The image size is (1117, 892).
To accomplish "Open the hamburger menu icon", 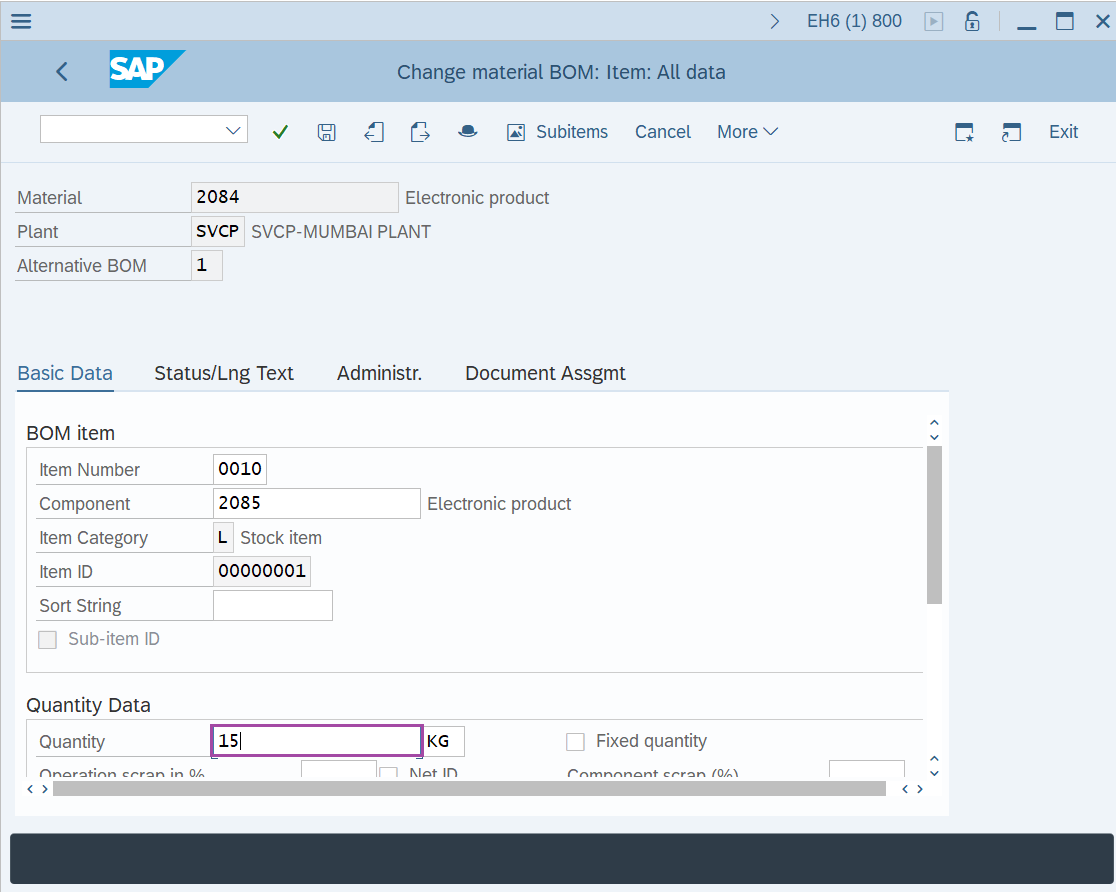I will (x=20, y=21).
